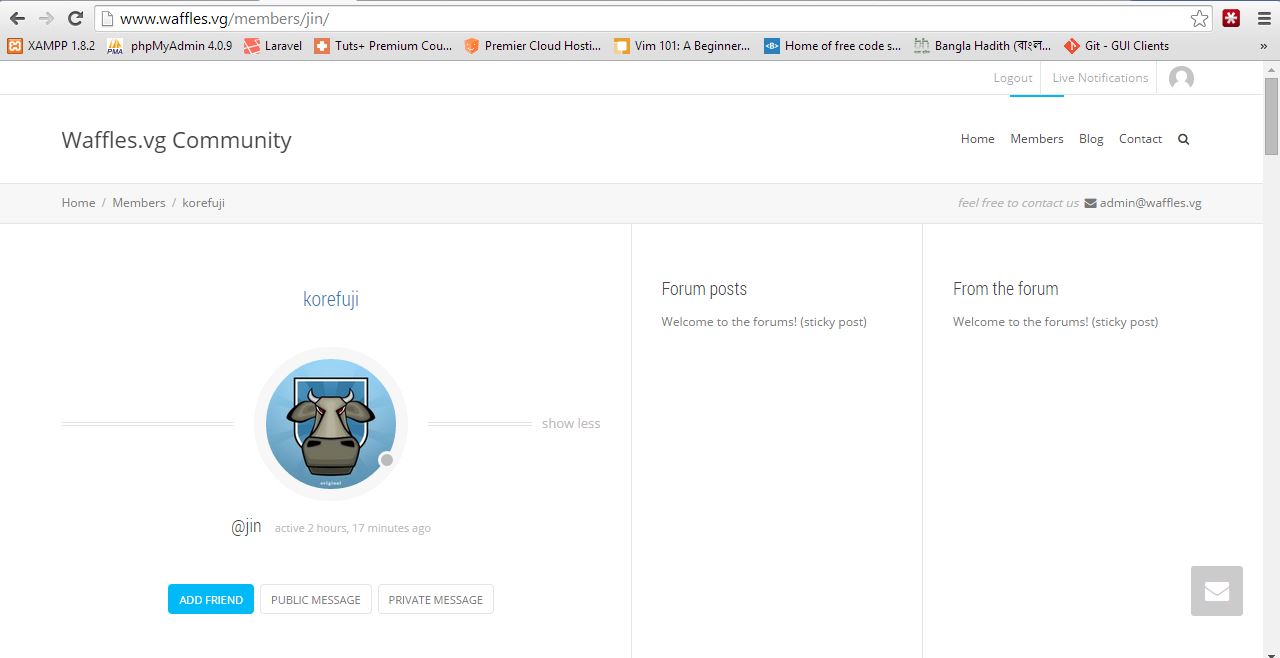This screenshot has width=1280, height=658.
Task: Open Live Notifications in top bar
Action: click(x=1100, y=78)
